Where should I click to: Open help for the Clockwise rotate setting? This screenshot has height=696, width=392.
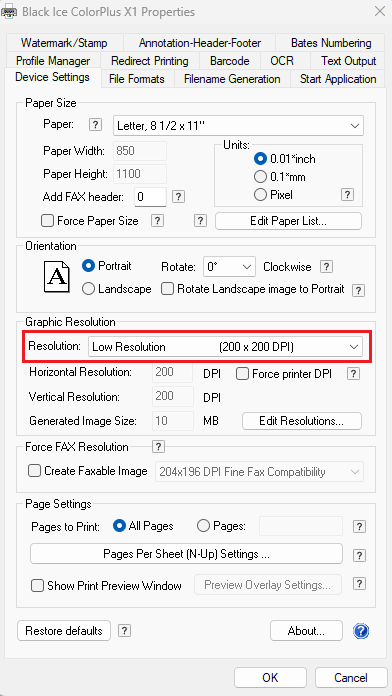point(326,267)
